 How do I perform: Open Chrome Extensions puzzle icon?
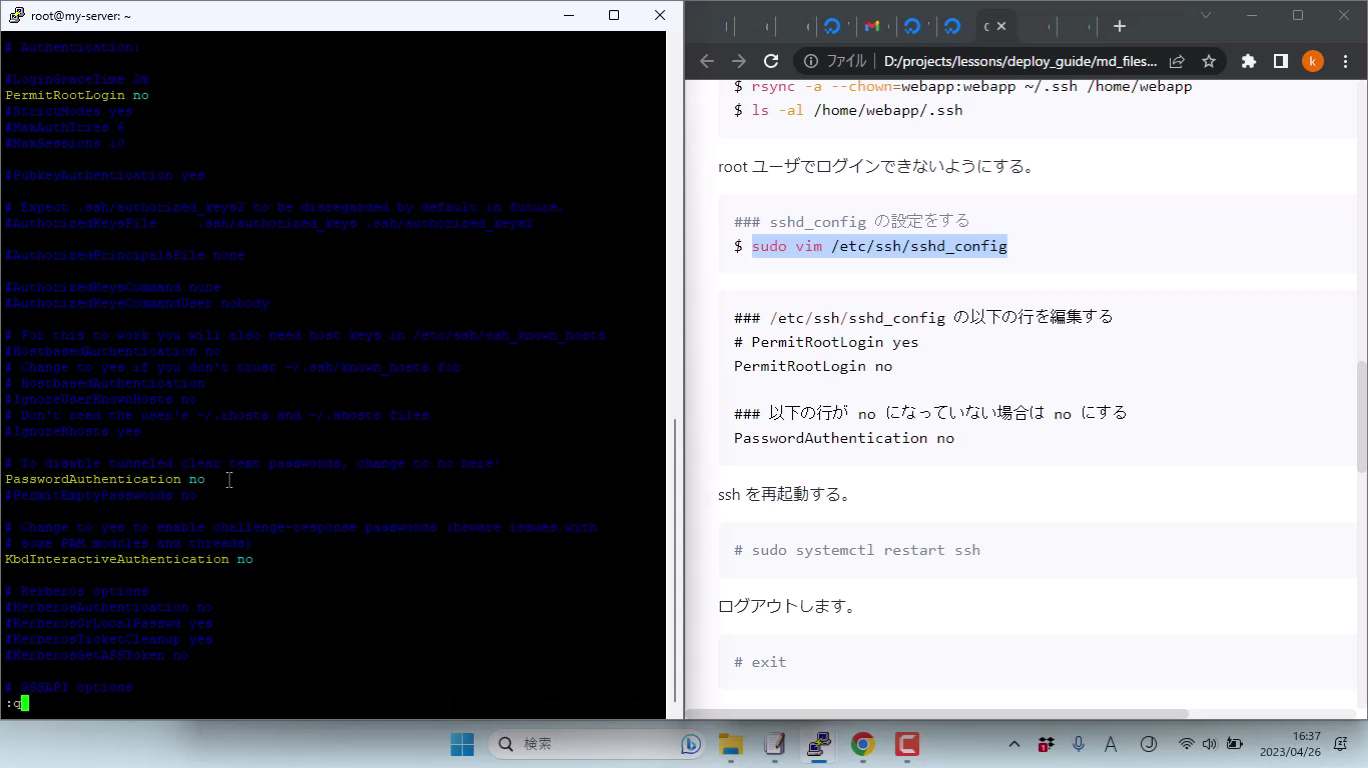1248,61
